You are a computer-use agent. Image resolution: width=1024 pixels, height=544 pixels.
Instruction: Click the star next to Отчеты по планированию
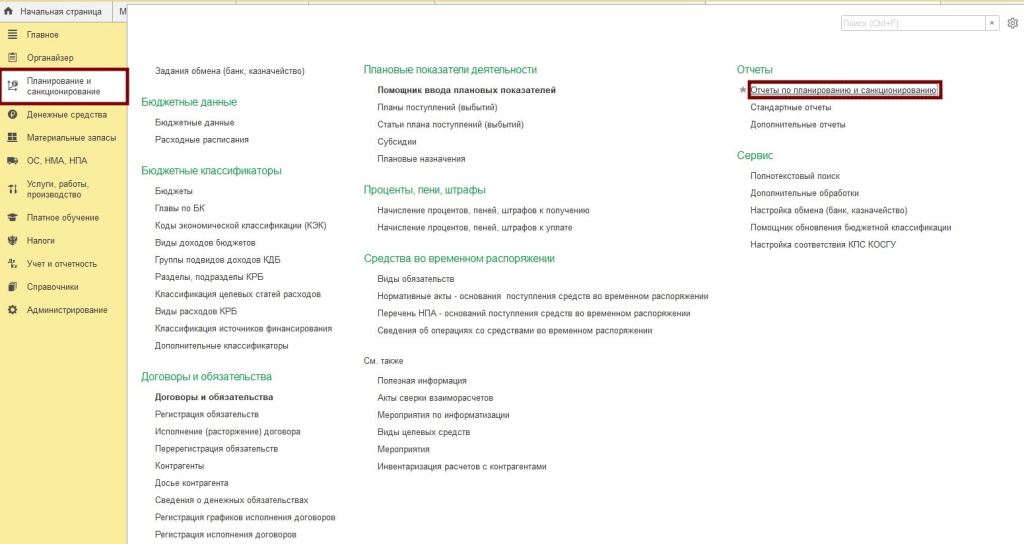(x=742, y=90)
